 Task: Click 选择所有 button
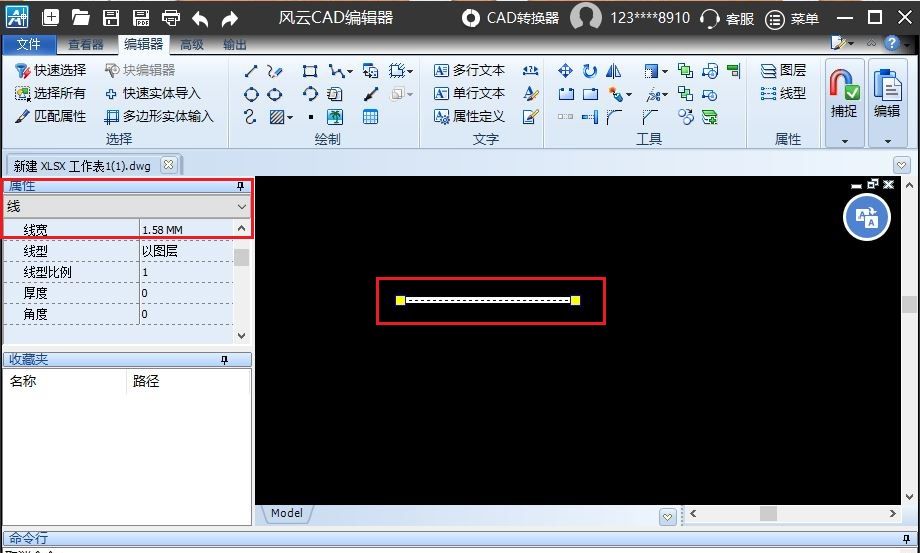50,93
